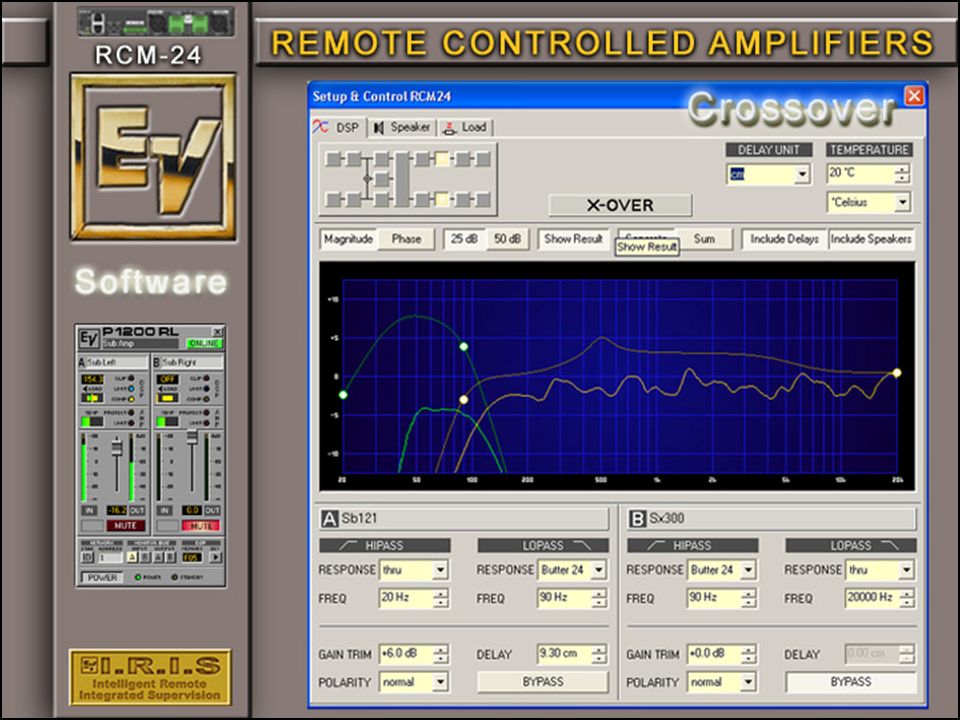Set graph range to 25 dB
Viewport: 960px width, 720px height.
point(464,239)
